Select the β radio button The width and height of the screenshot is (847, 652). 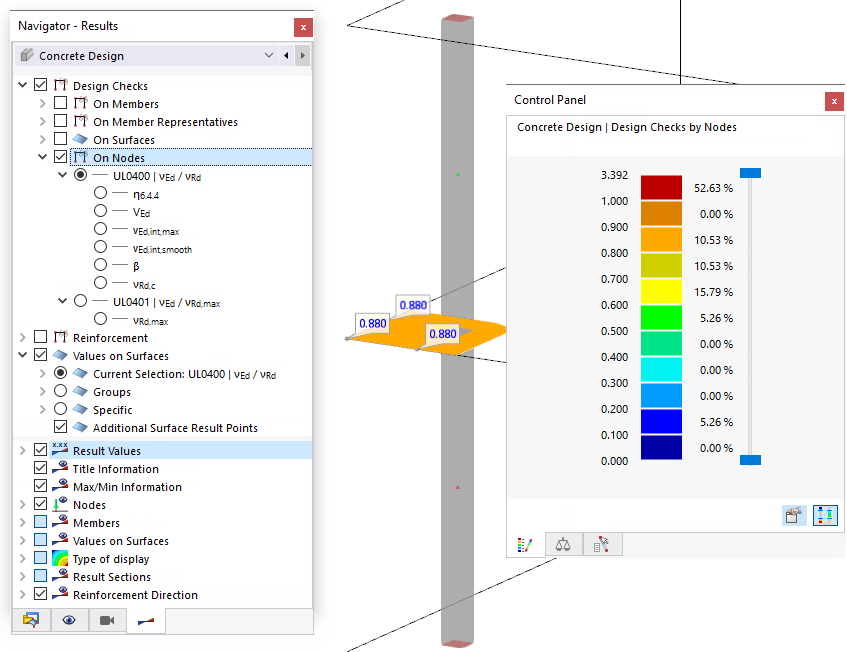[100, 265]
